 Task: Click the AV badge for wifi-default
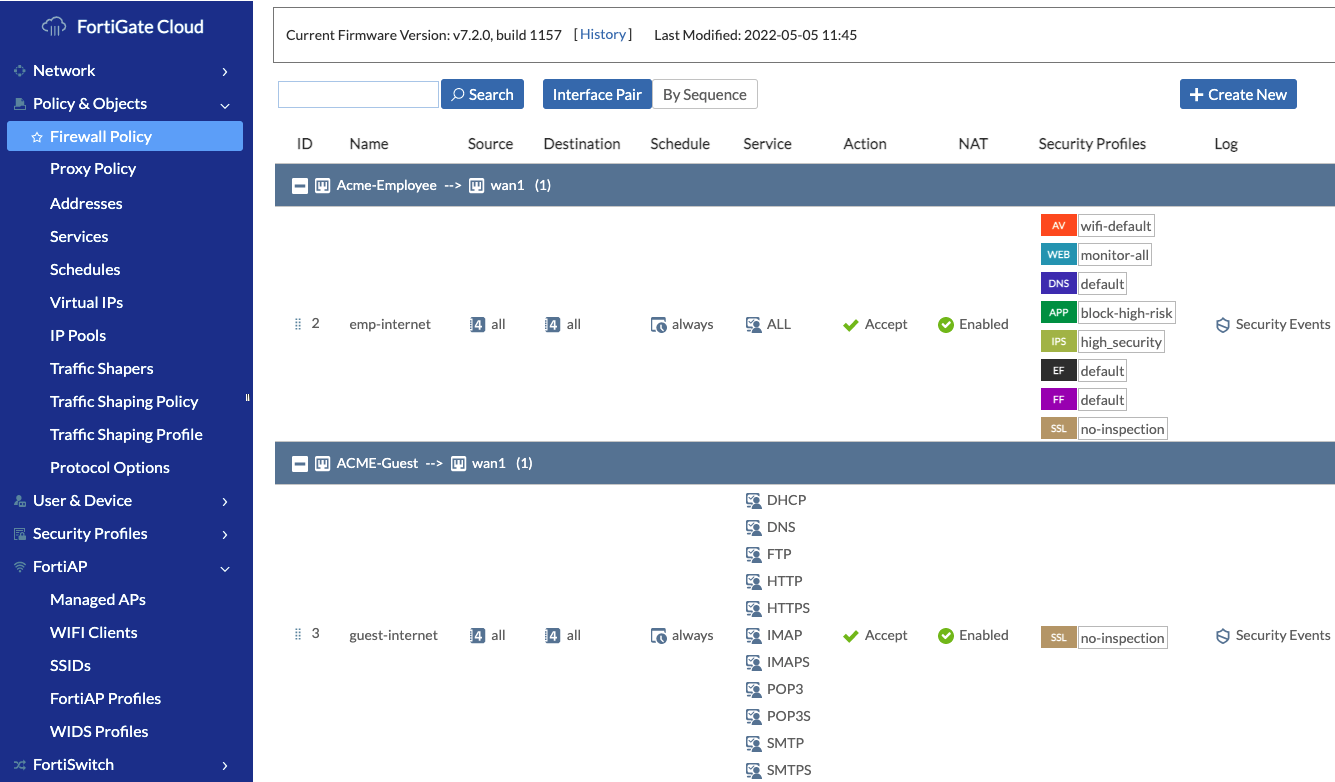click(1058, 226)
